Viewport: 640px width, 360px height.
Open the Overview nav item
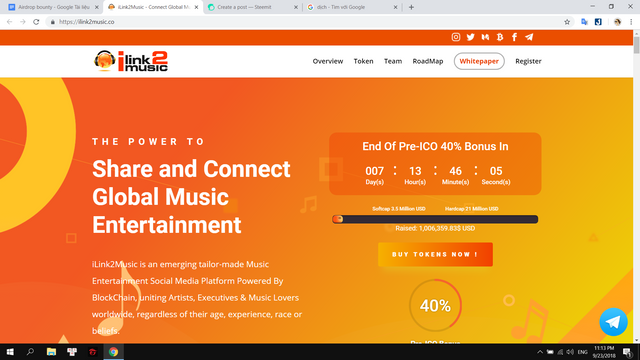tap(328, 61)
